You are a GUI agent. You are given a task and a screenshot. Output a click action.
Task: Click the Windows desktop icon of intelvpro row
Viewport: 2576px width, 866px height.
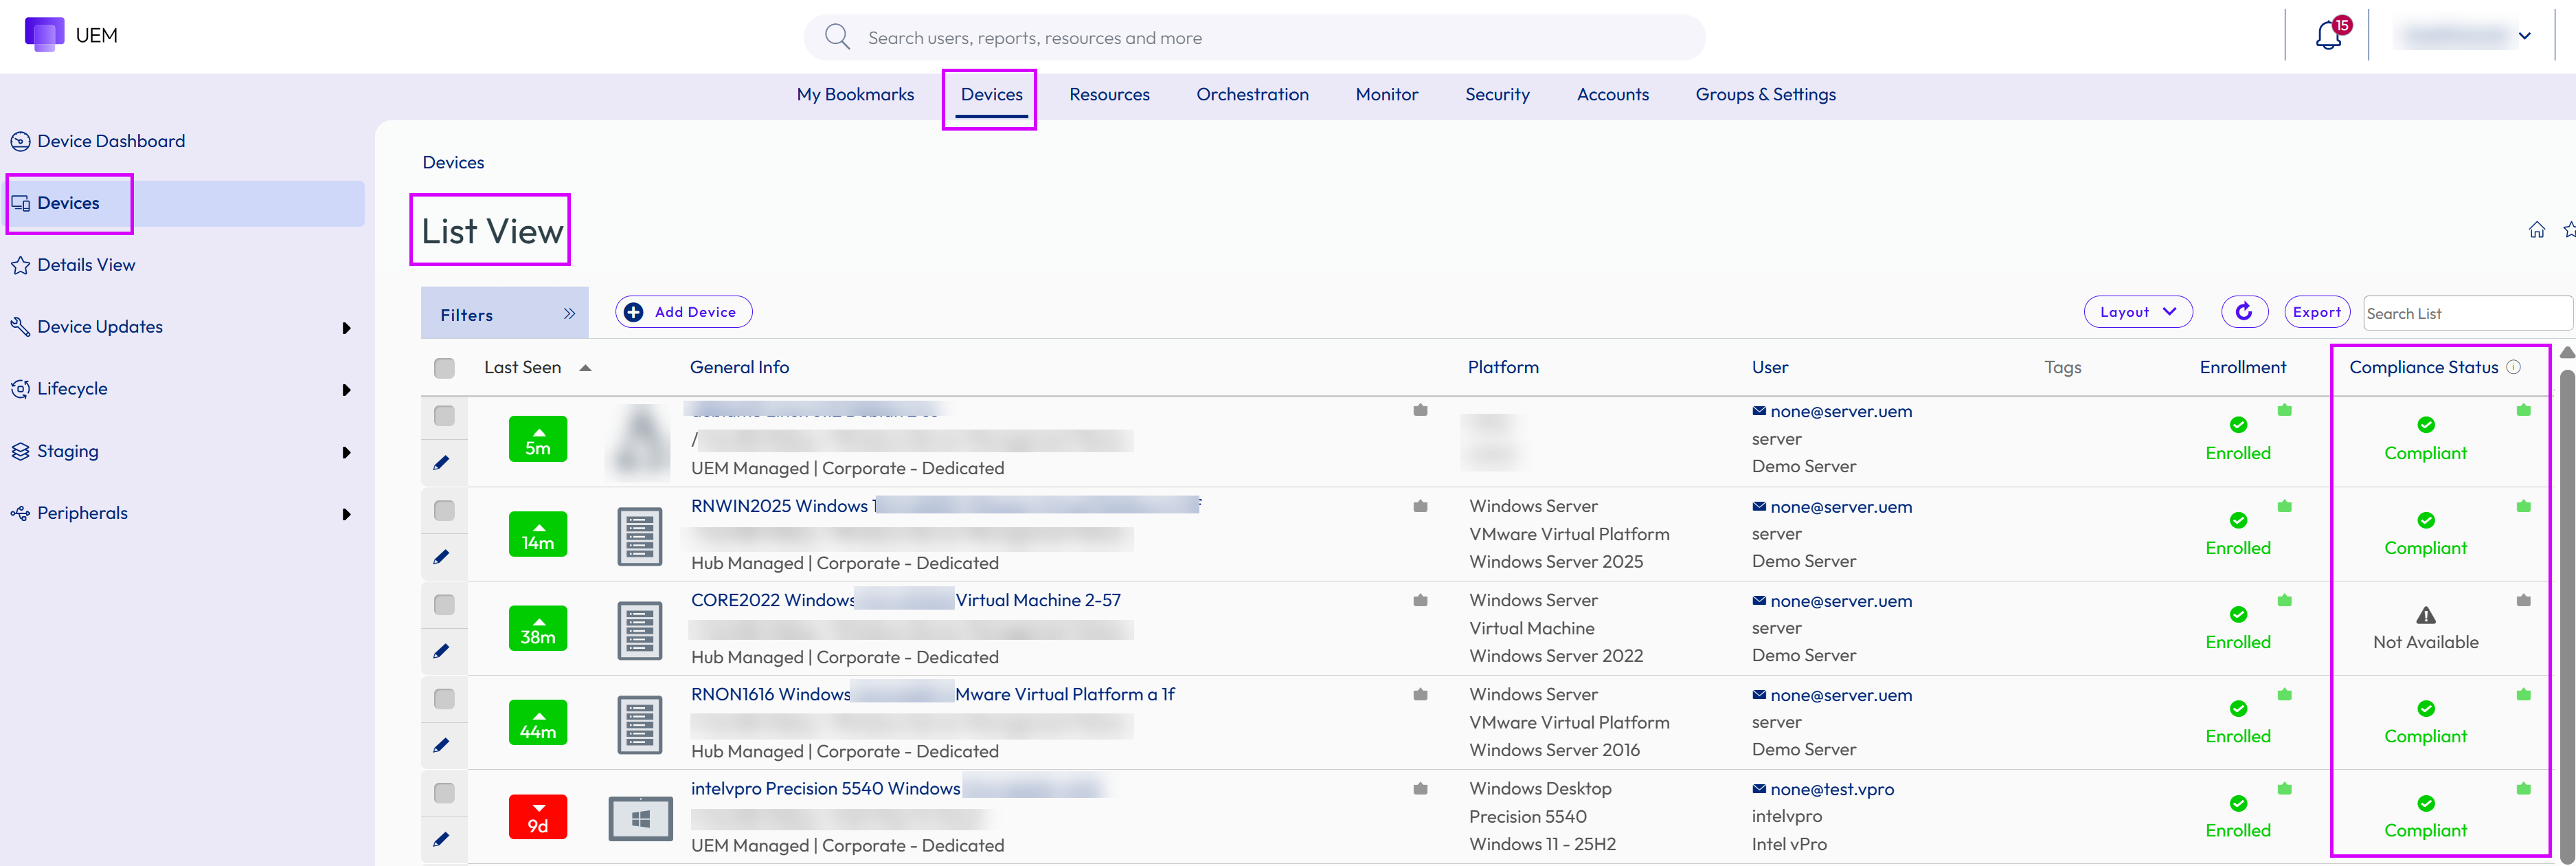click(x=641, y=819)
